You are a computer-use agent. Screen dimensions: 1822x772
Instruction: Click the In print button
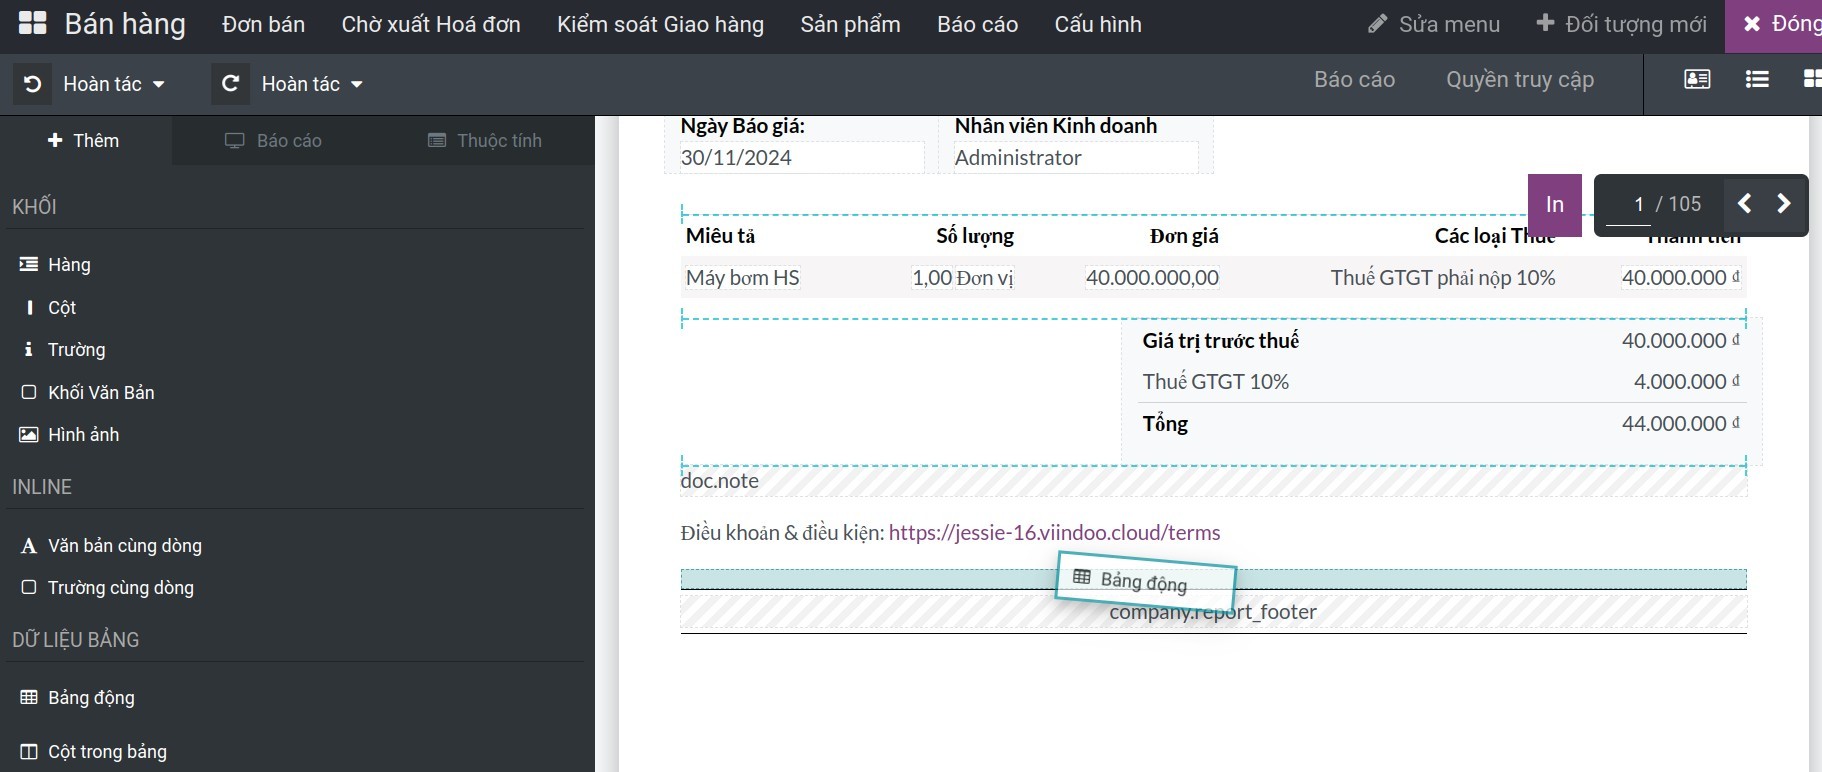[1554, 205]
